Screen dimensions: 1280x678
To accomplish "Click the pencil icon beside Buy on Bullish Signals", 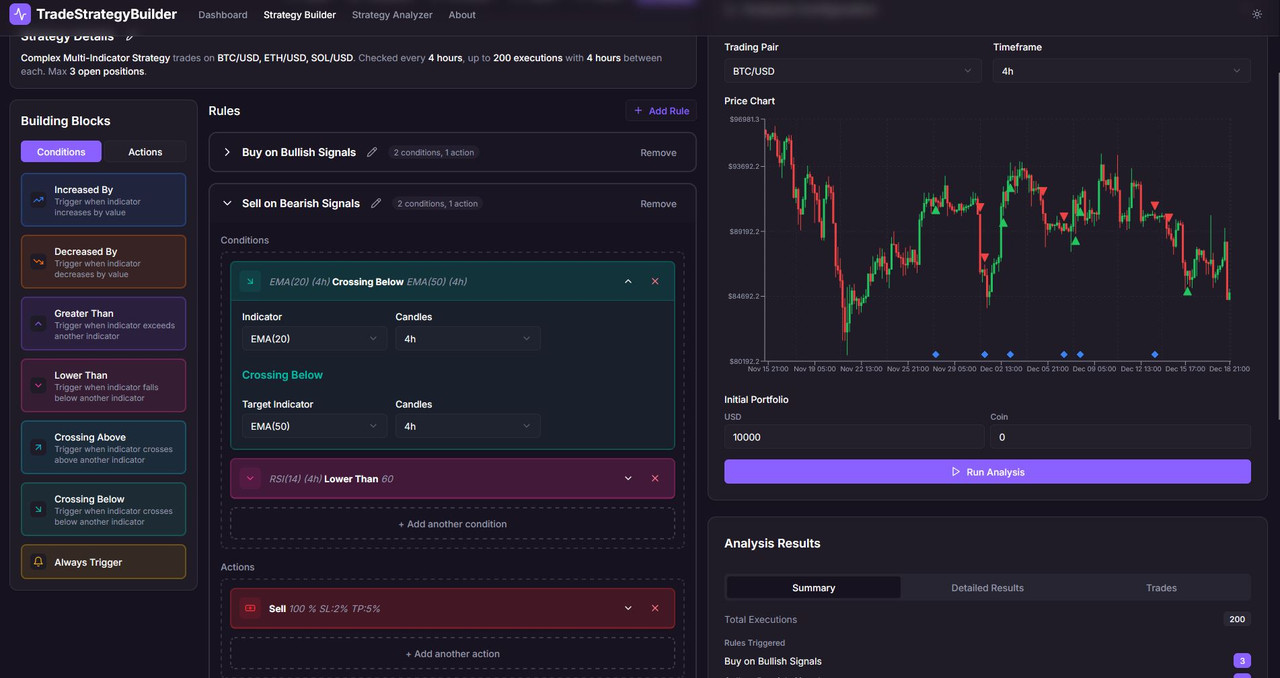I will point(372,153).
